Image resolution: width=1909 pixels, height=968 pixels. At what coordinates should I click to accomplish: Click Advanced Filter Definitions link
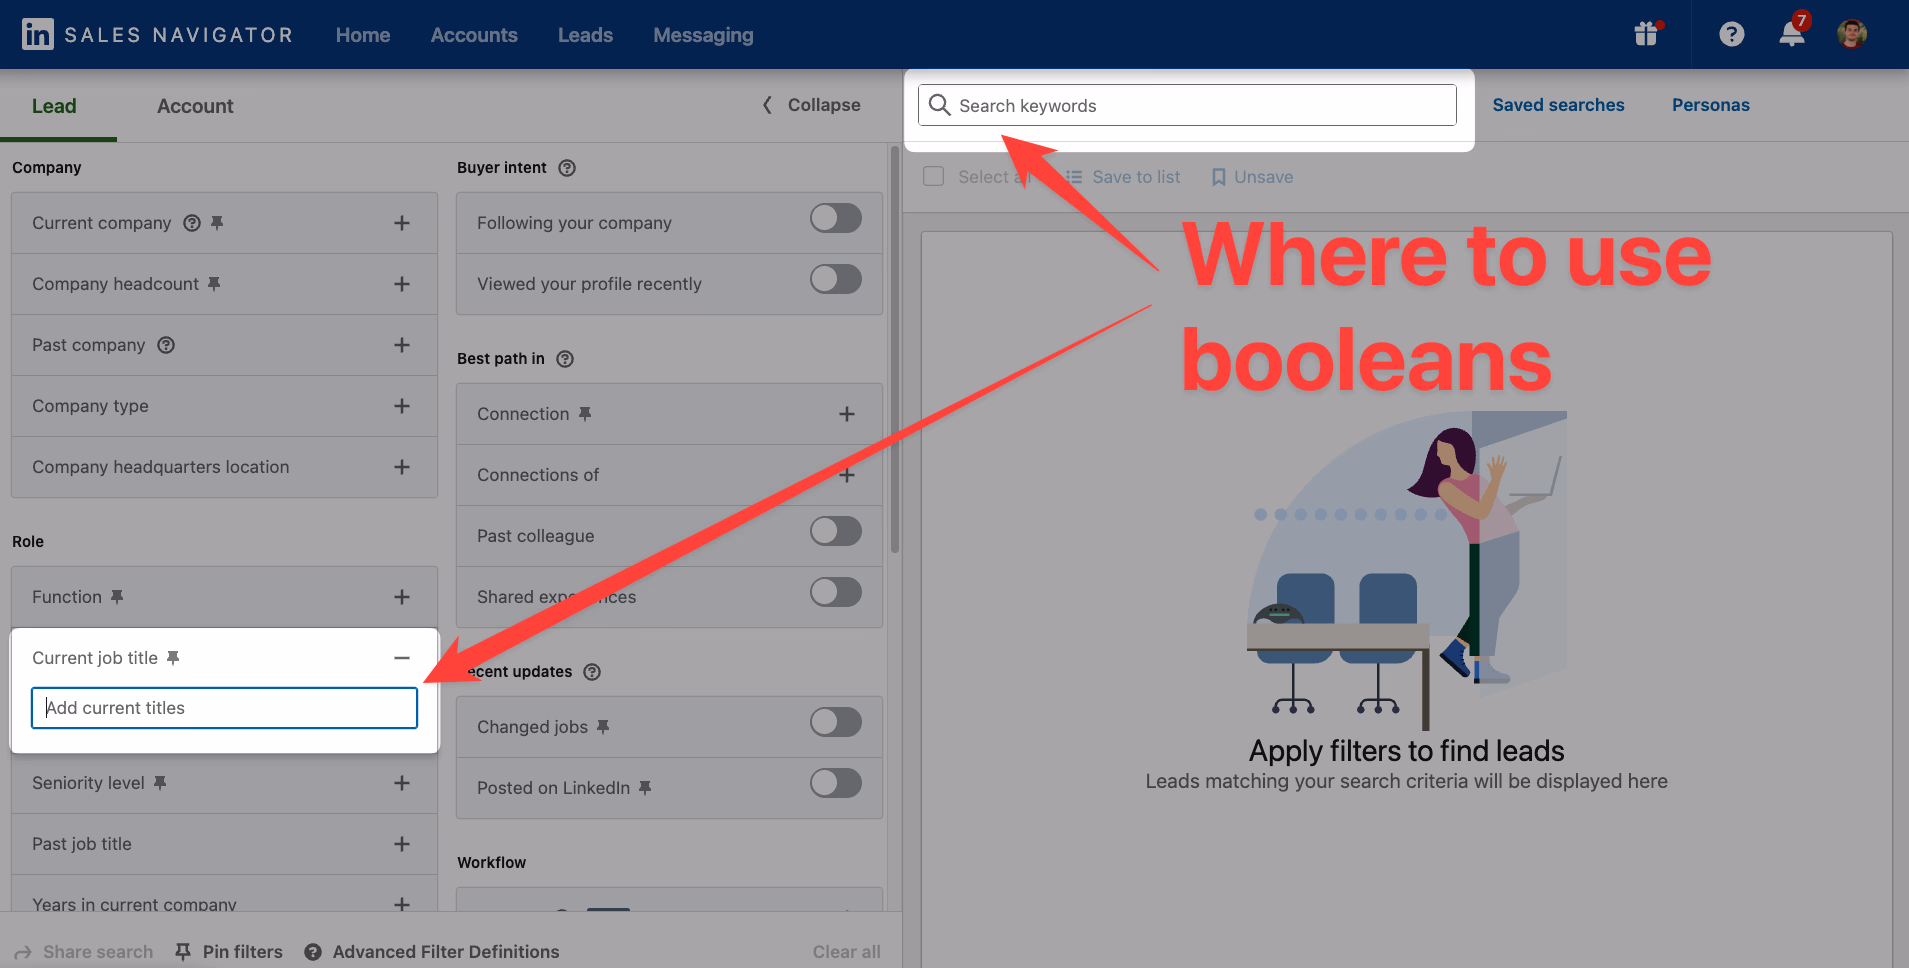pos(446,952)
